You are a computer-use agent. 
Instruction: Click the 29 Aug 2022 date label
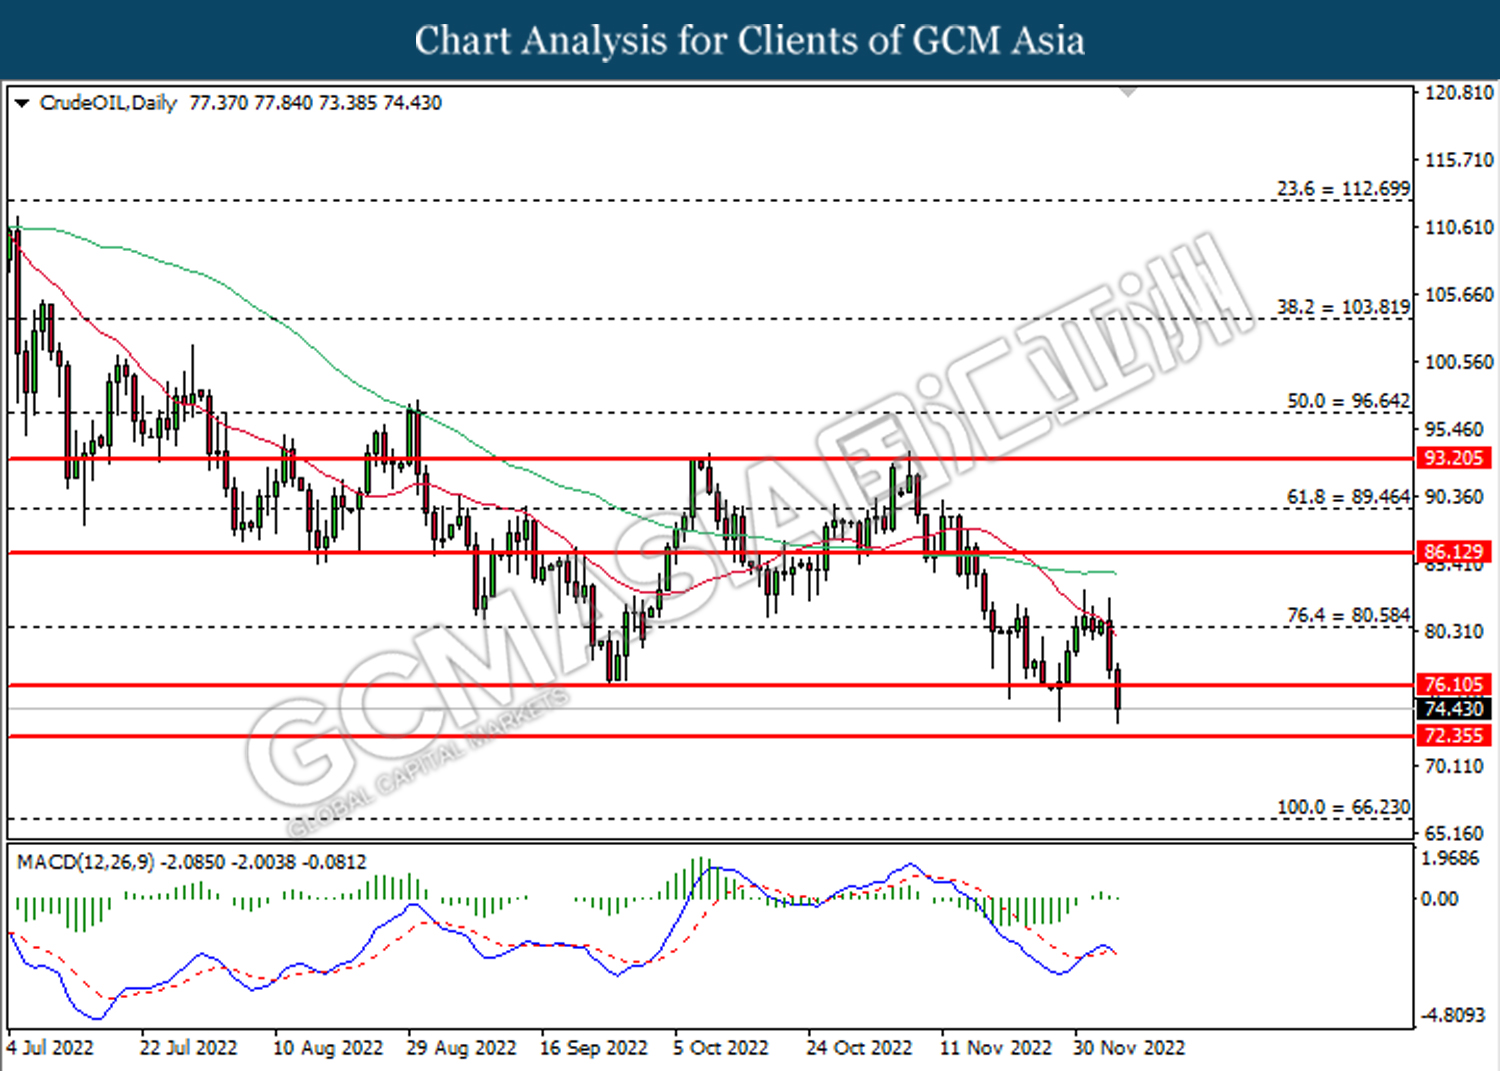tap(461, 1048)
